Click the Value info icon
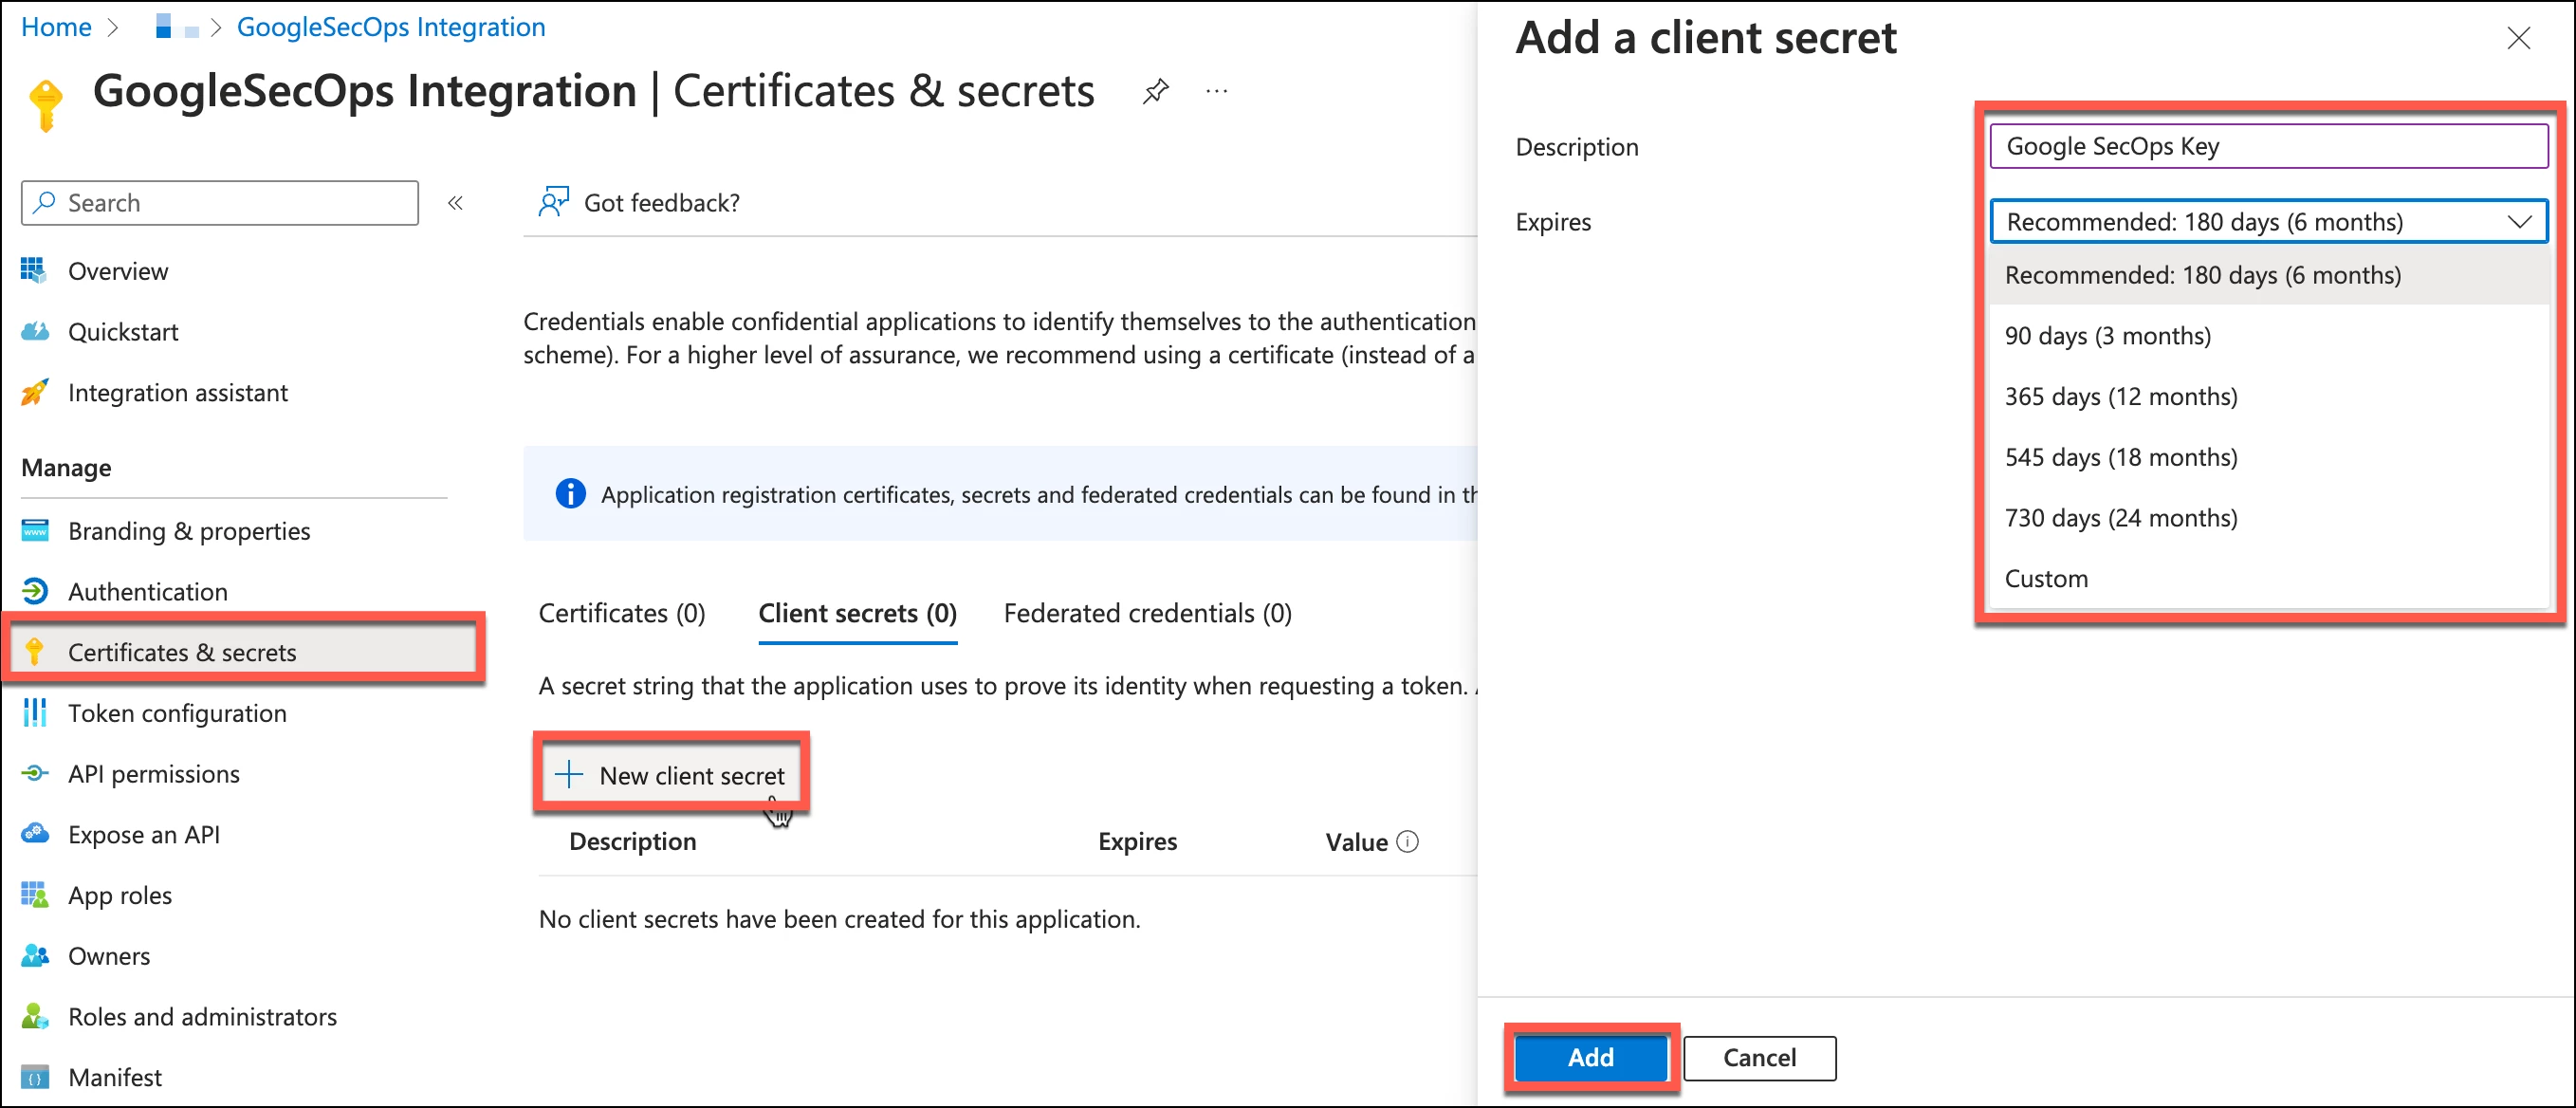The image size is (2576, 1108). coord(1407,841)
